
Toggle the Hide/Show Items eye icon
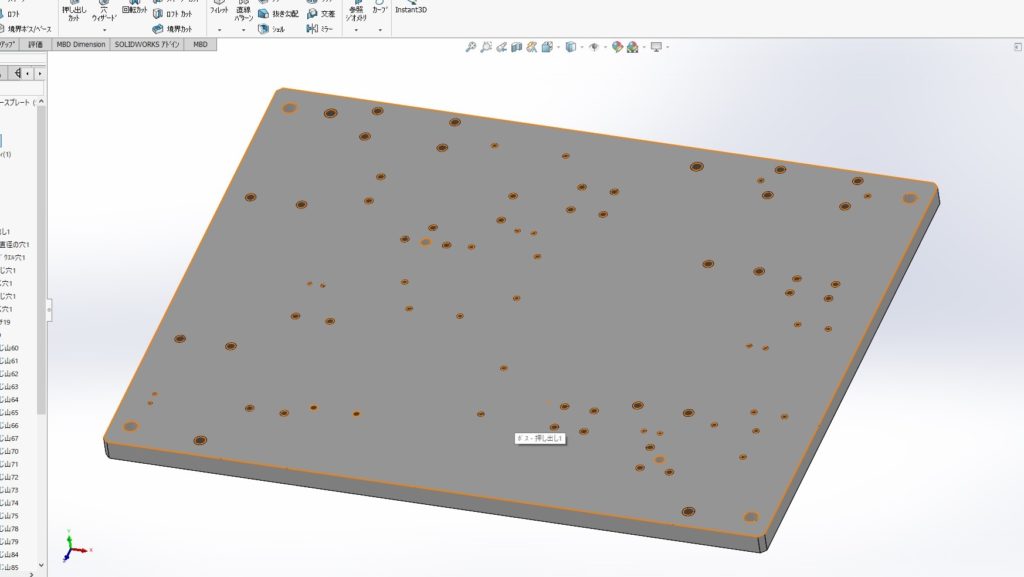point(594,47)
